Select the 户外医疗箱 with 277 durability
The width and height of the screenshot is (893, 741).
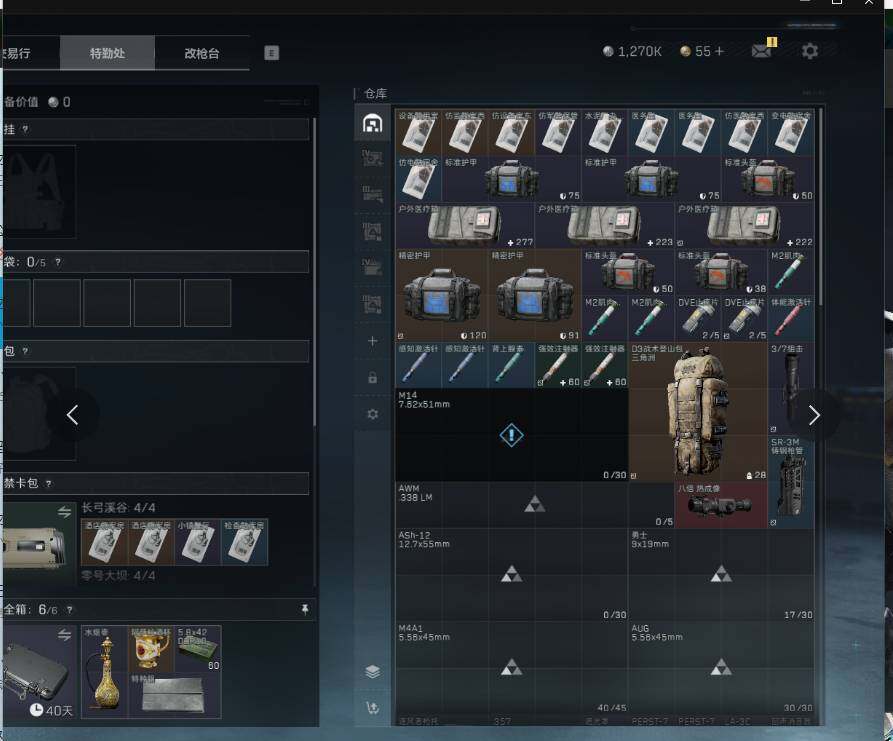click(x=465, y=226)
